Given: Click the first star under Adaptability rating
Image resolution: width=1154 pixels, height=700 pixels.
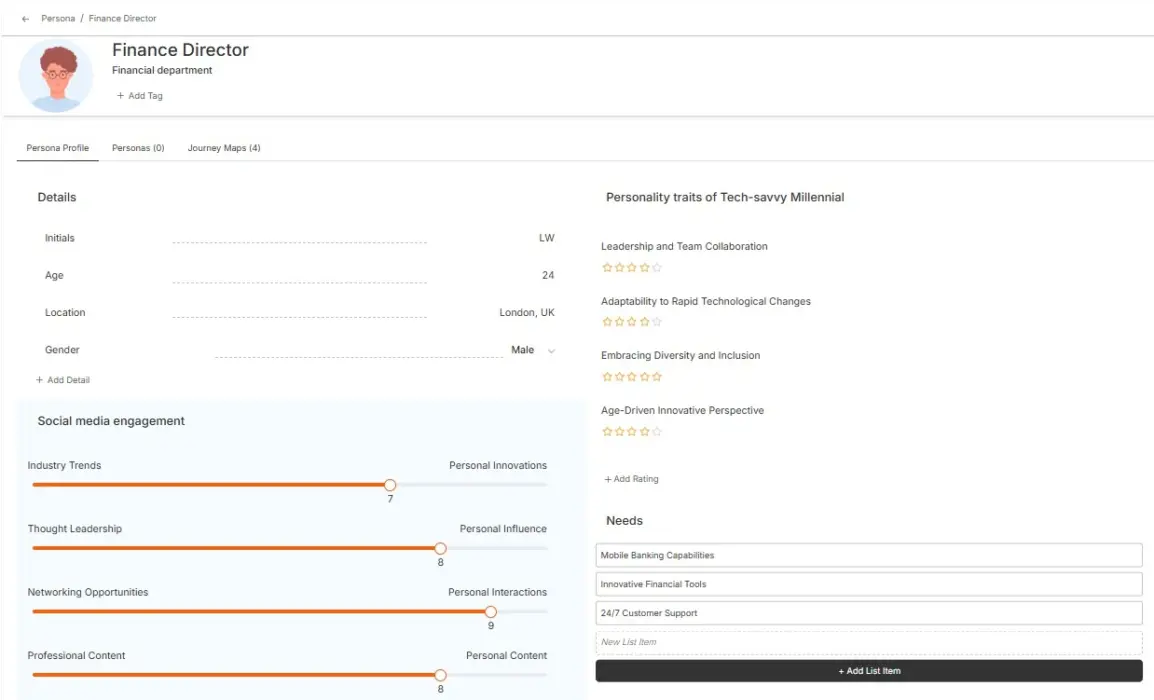Looking at the screenshot, I should 606,321.
